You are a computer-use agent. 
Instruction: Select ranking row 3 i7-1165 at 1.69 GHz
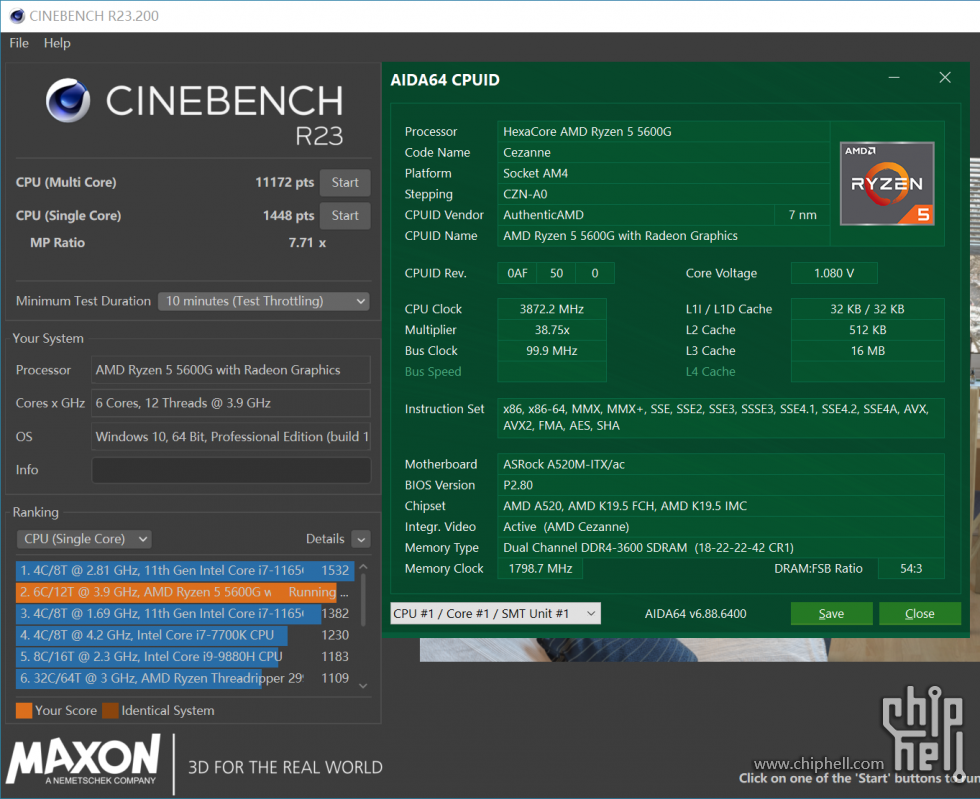184,613
